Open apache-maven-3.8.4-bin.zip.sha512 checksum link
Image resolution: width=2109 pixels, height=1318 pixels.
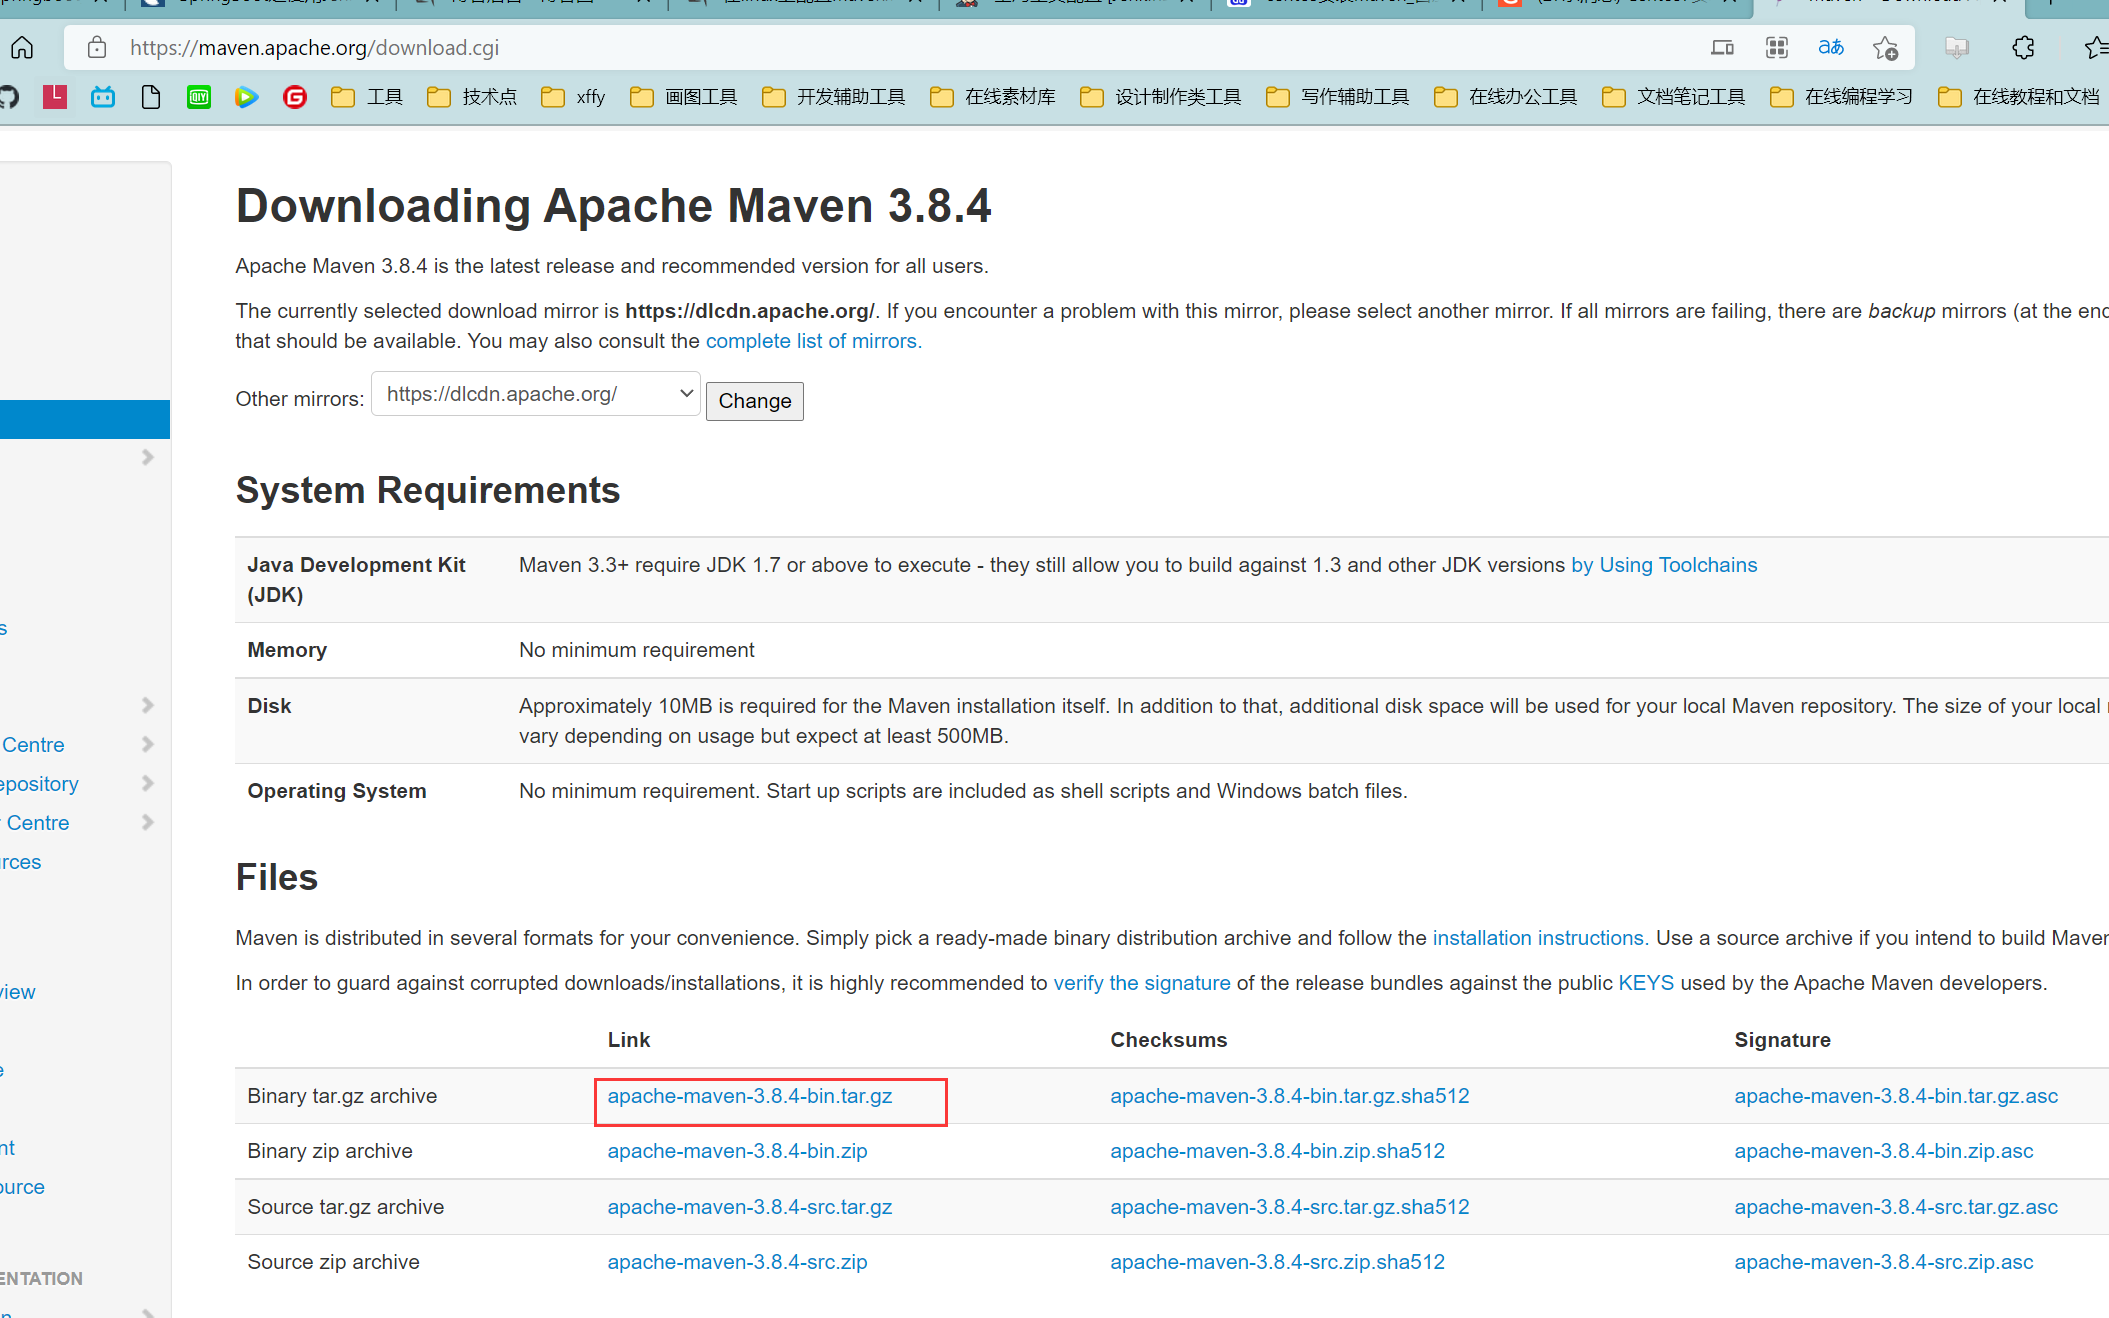click(x=1277, y=1151)
